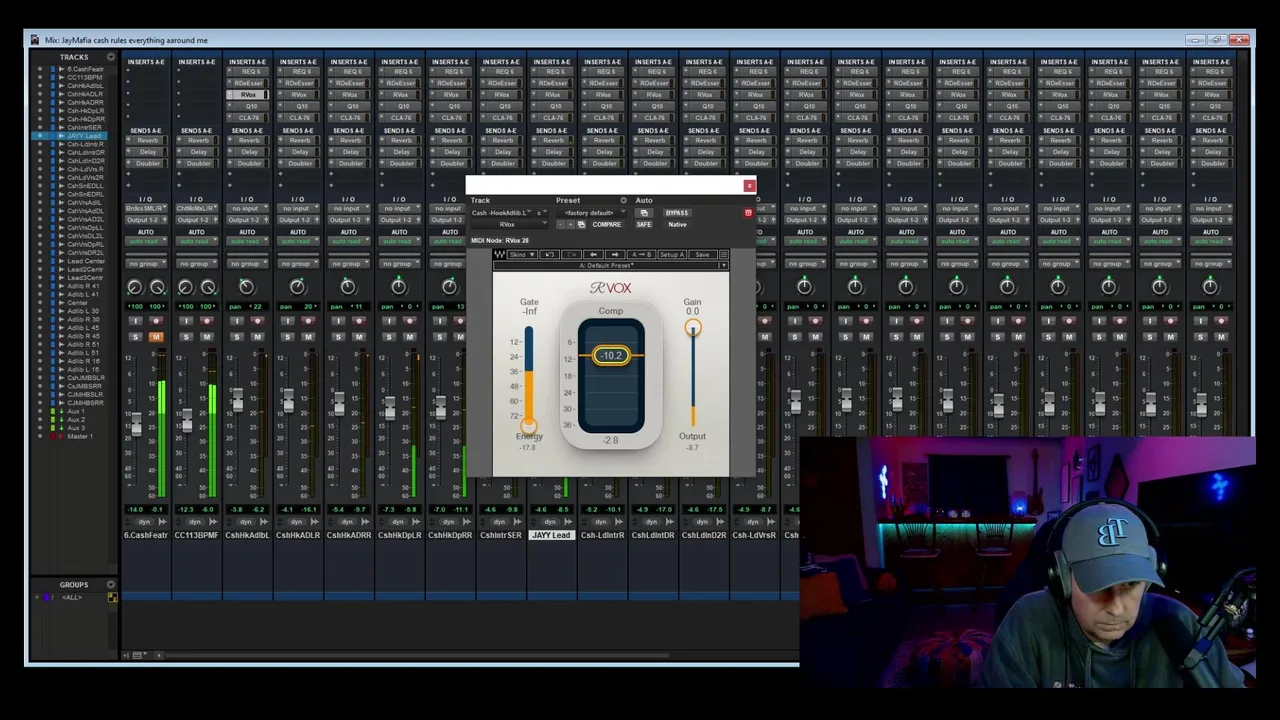Solo the CC113BPMF channel
This screenshot has width=1280, height=720.
pyautogui.click(x=186, y=337)
